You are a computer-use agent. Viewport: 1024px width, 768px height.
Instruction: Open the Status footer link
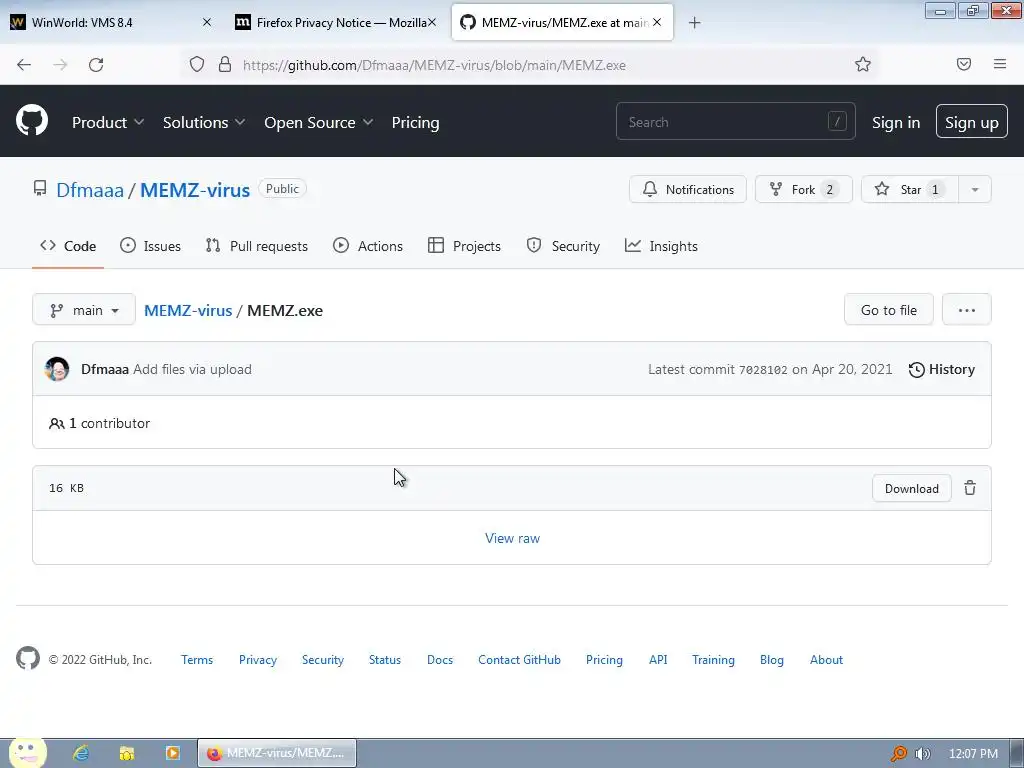point(385,660)
